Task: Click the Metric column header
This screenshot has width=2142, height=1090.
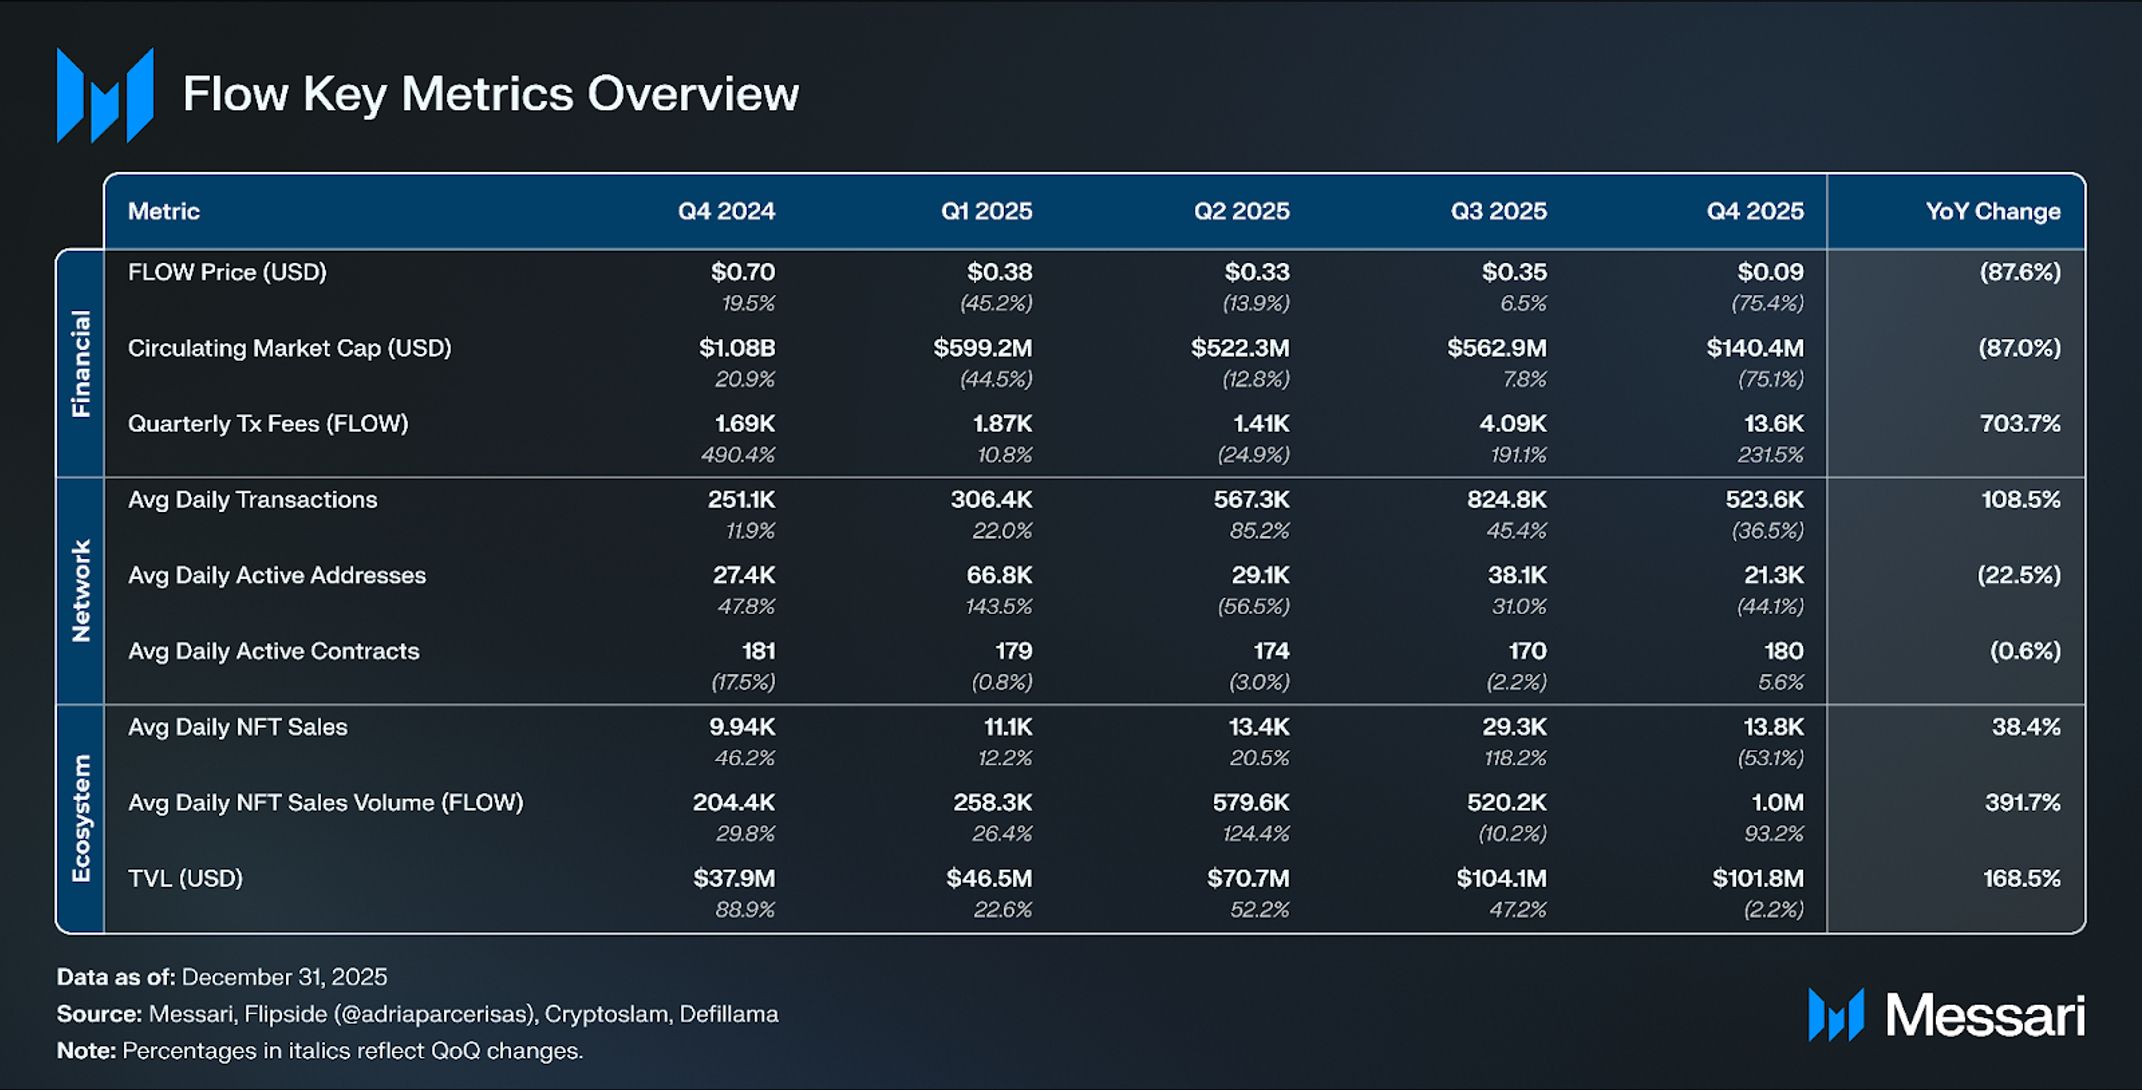Action: tap(164, 212)
